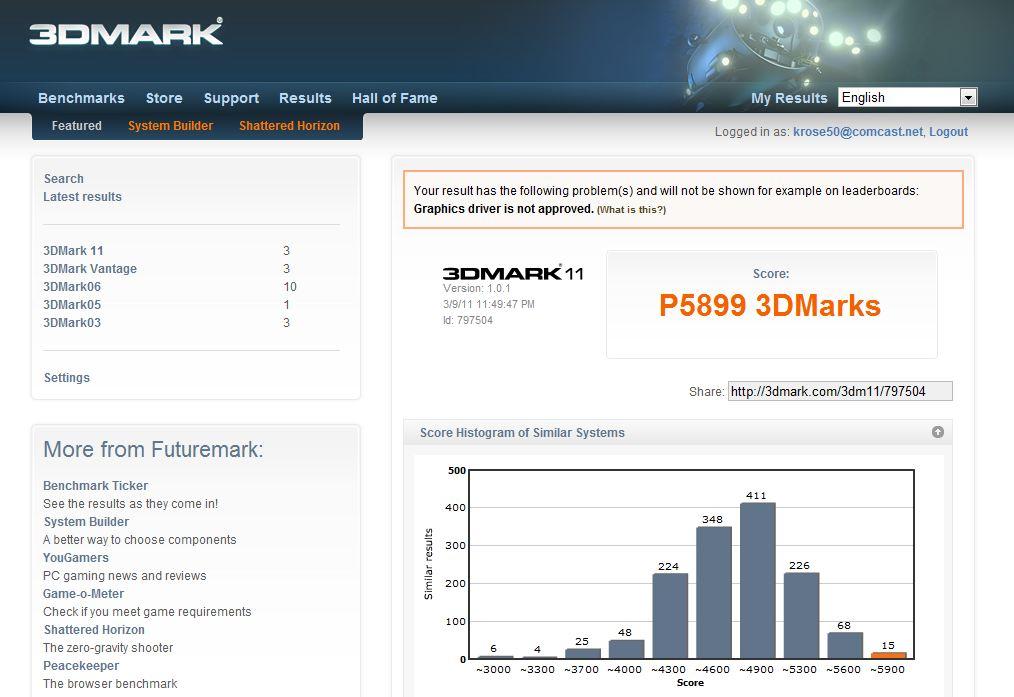Image resolution: width=1014 pixels, height=697 pixels.
Task: Click 'The browser benchmark' description text
Action: 110,683
